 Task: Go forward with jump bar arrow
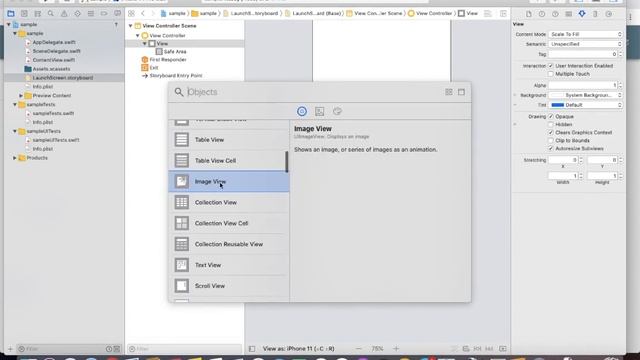point(153,13)
